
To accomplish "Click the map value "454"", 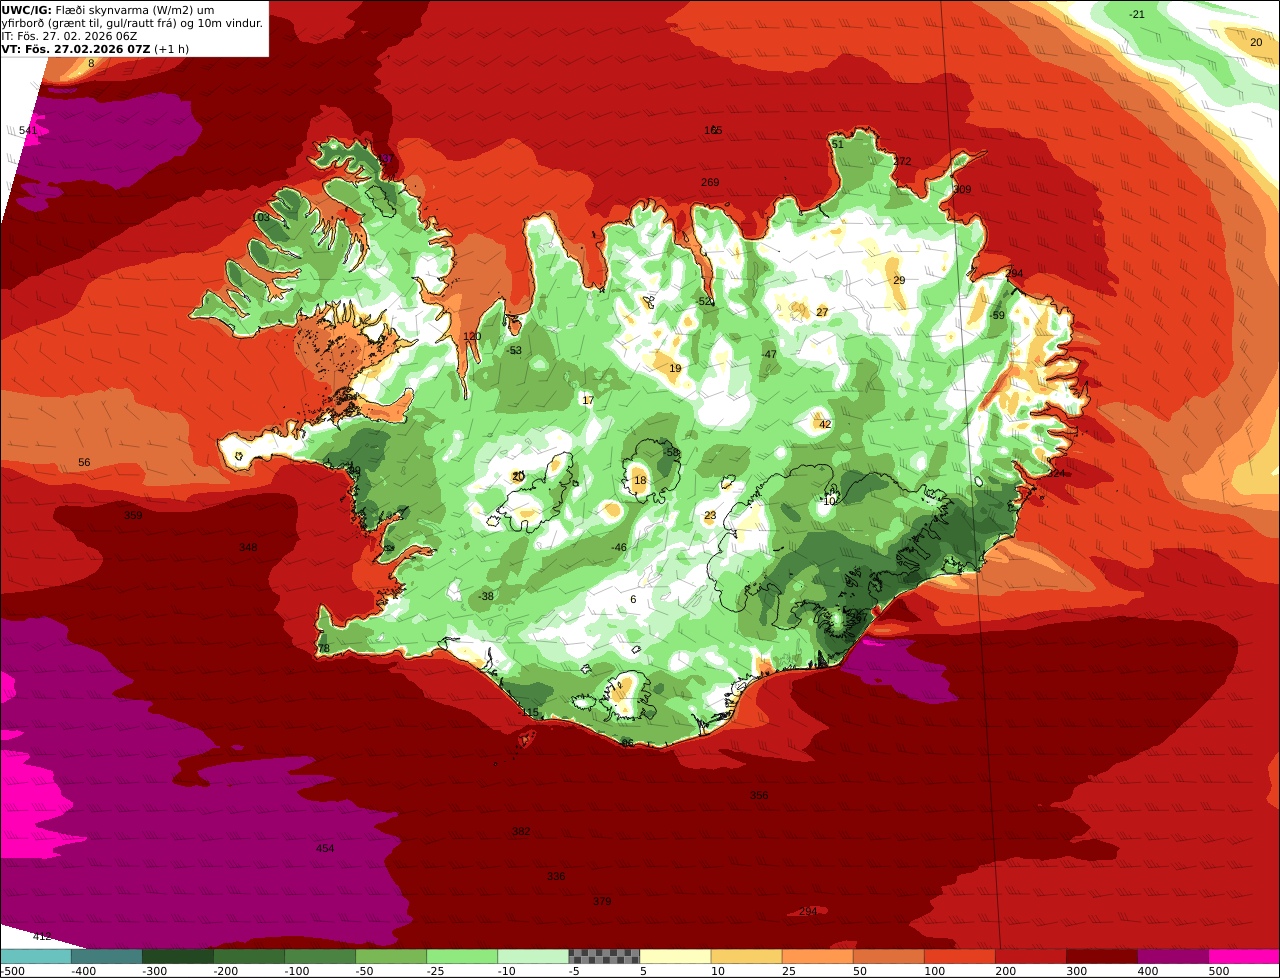I will pyautogui.click(x=325, y=848).
